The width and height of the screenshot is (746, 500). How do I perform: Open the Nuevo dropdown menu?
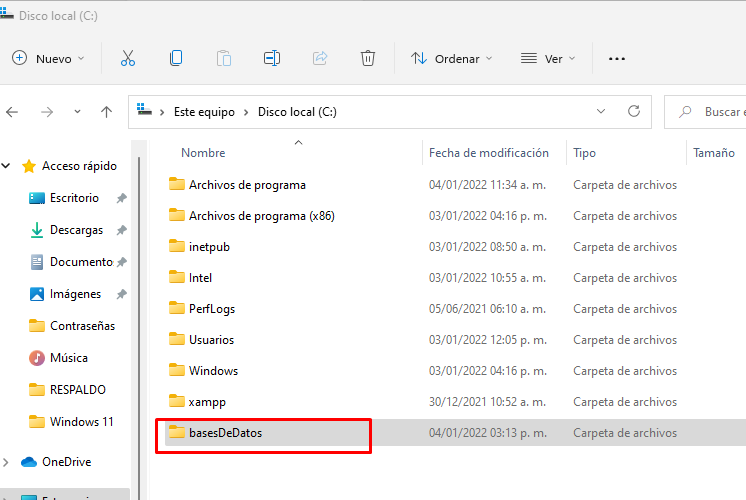pyautogui.click(x=48, y=58)
